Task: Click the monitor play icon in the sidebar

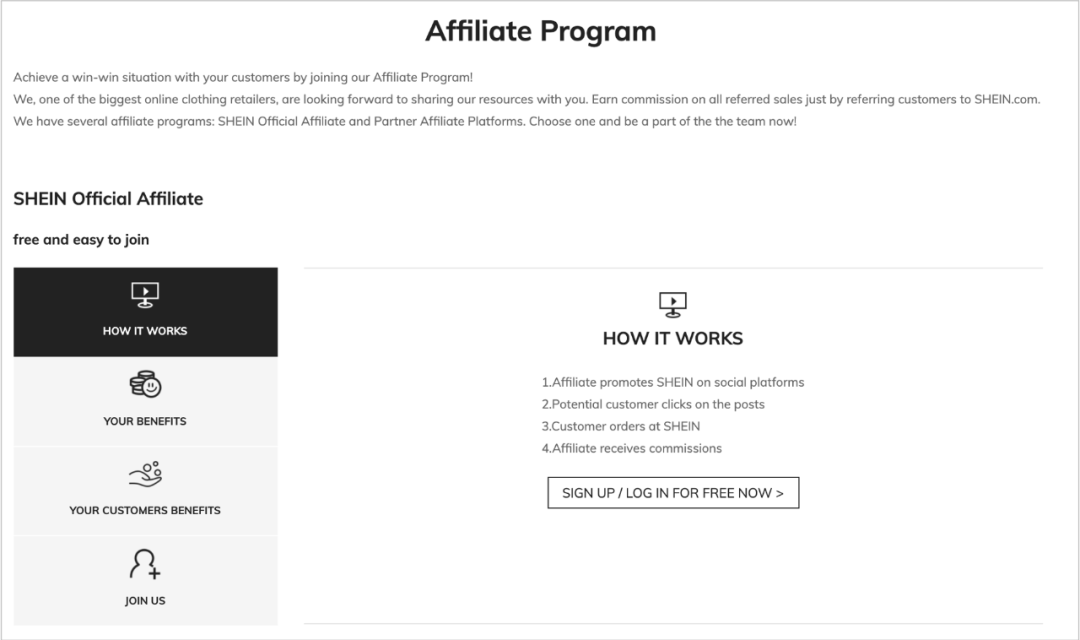Action: (145, 295)
